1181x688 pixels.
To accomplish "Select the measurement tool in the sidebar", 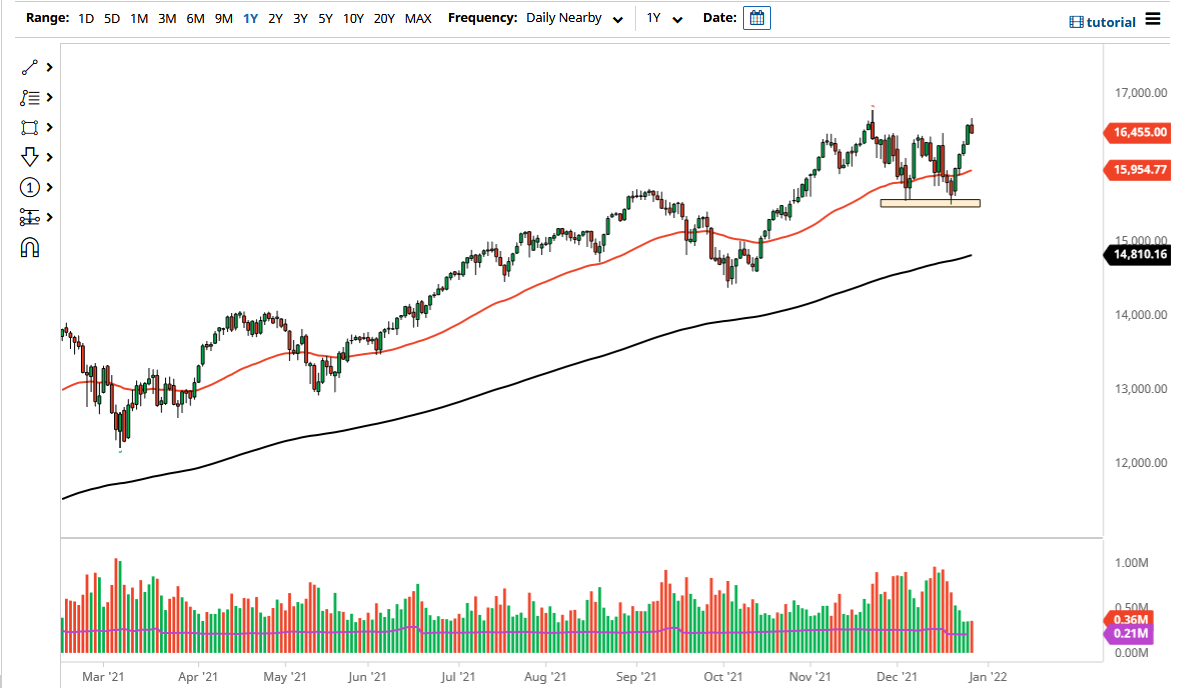I will (x=31, y=217).
